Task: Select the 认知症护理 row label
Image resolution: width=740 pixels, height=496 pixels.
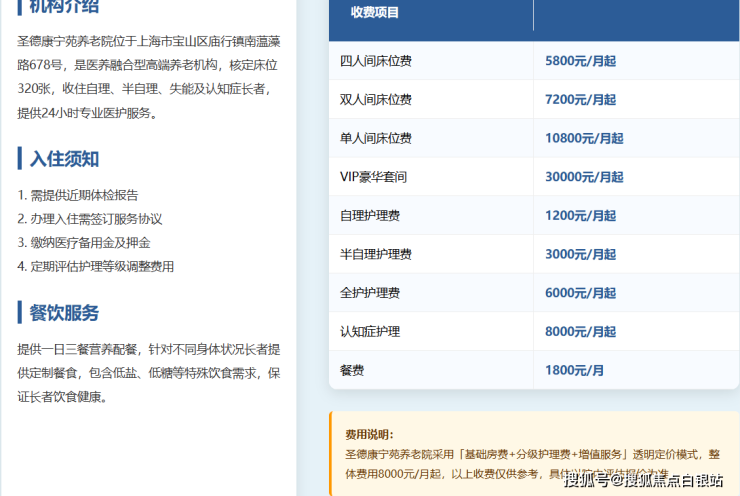Action: 370,332
